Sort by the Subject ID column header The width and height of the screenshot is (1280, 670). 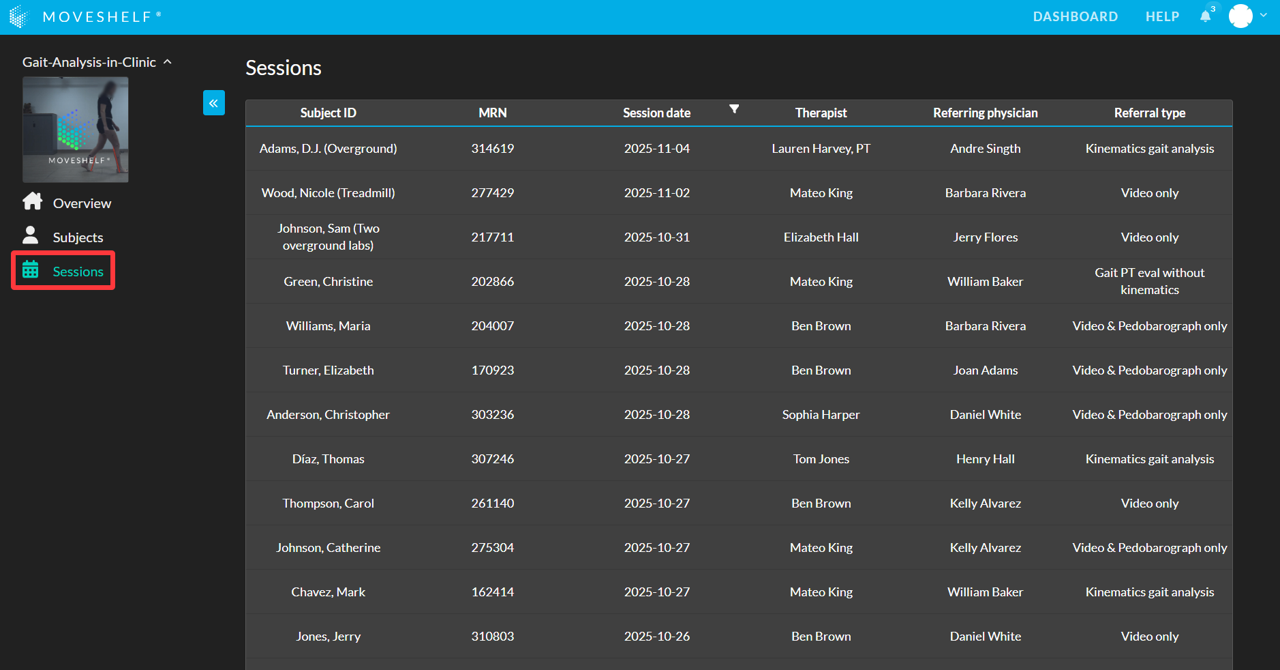click(x=328, y=113)
